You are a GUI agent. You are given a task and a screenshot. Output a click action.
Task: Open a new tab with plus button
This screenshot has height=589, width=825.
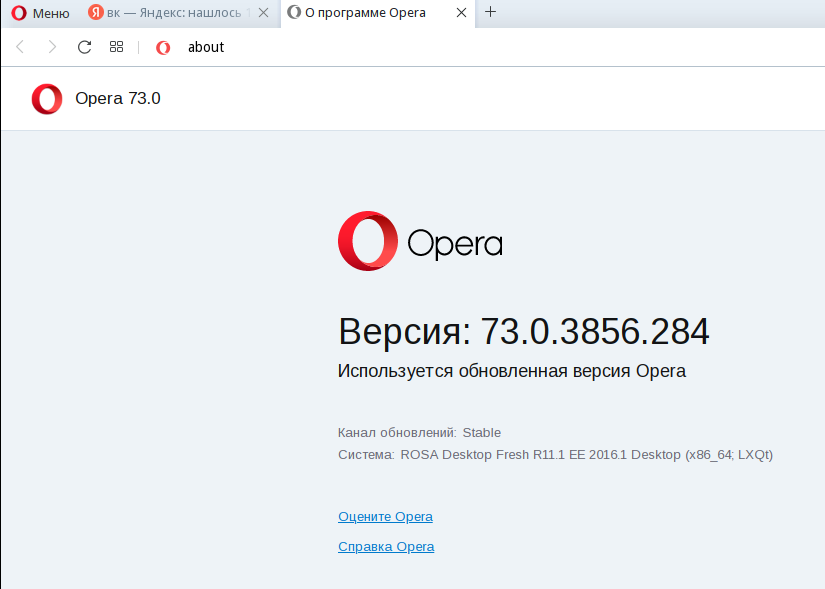pyautogui.click(x=490, y=12)
